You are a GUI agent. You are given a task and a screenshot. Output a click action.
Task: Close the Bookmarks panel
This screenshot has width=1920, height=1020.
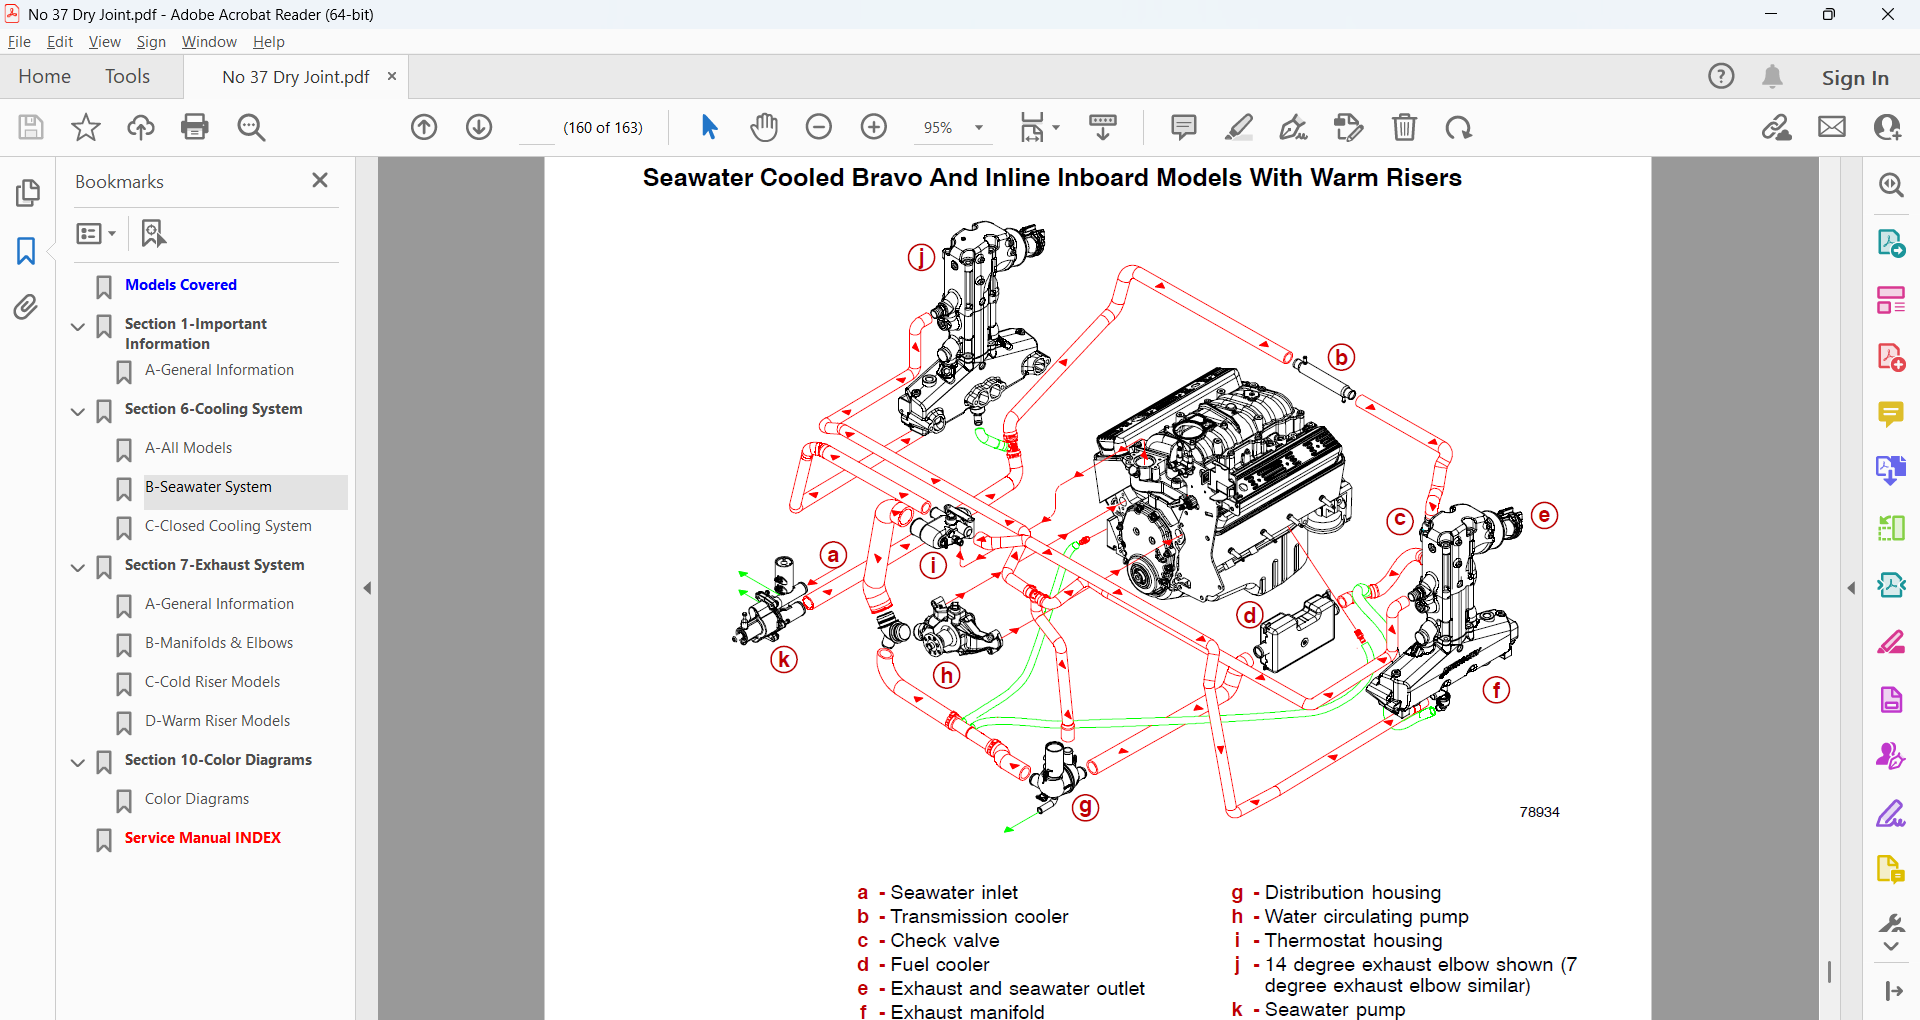(320, 180)
